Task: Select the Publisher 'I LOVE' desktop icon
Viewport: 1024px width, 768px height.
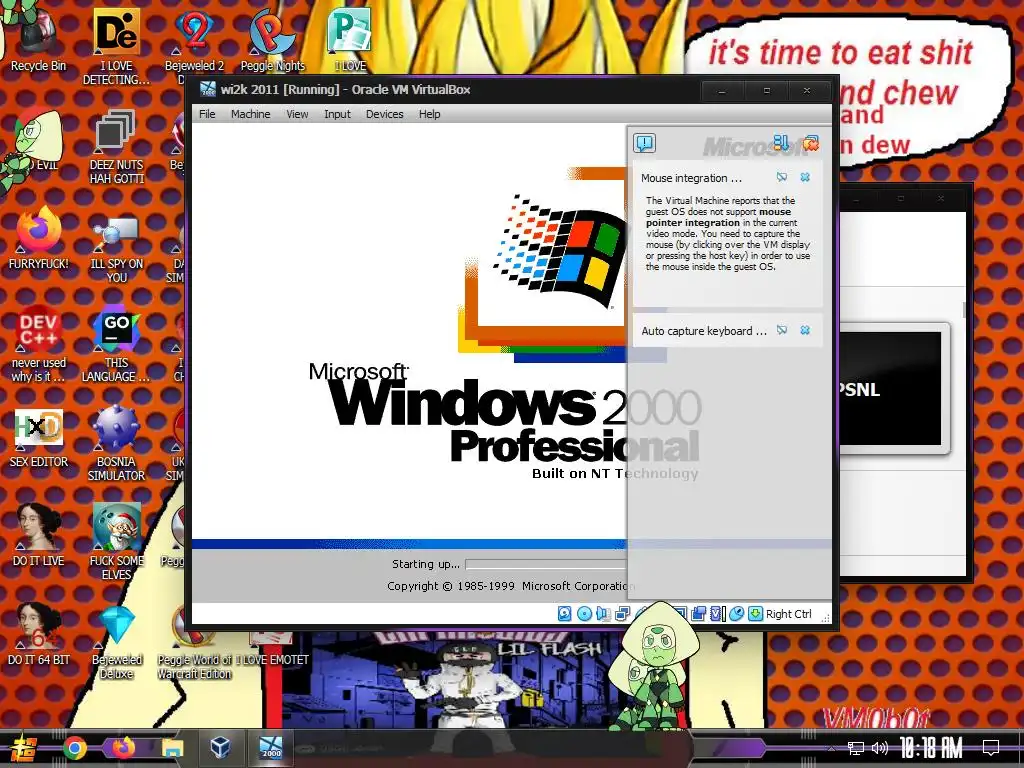Action: coord(350,39)
